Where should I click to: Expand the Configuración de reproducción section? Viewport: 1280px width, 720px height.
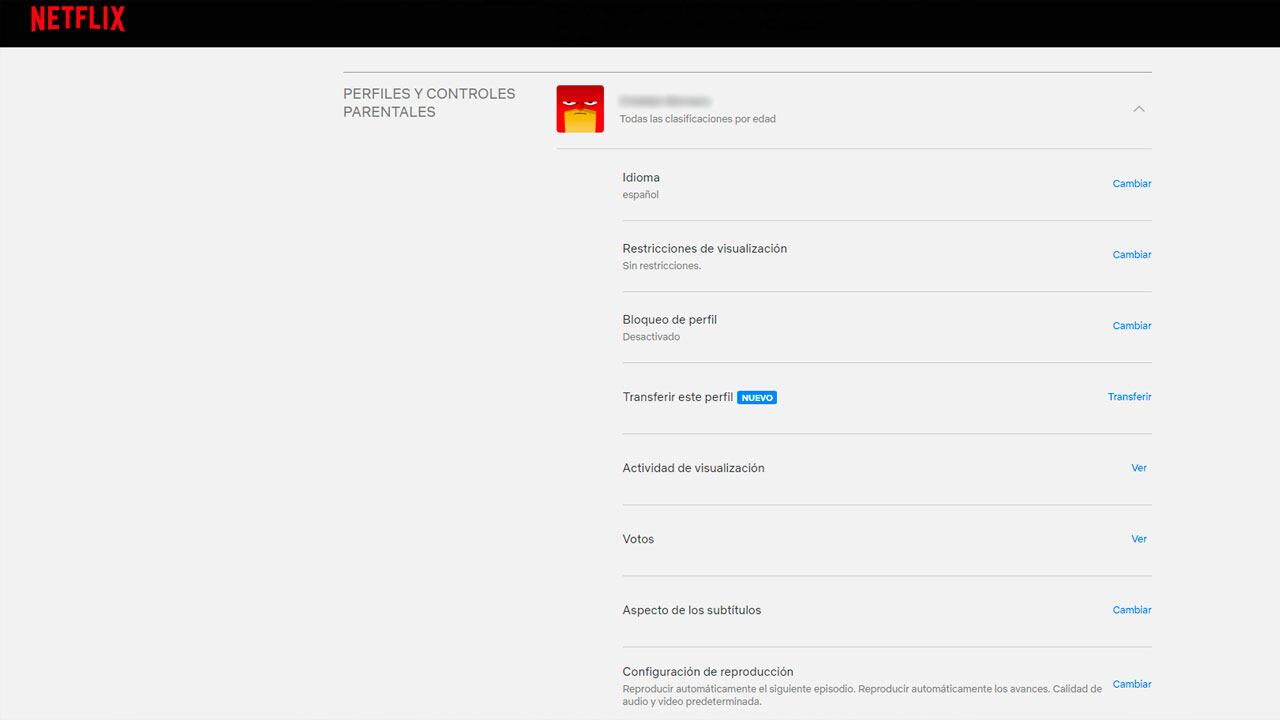[708, 671]
